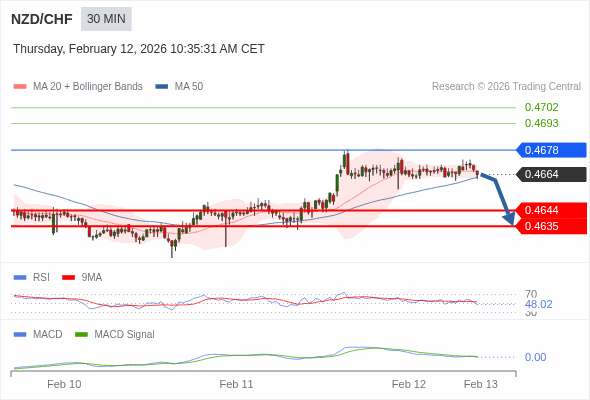590x400 pixels.
Task: Click the Research © 2026 Trading Central credit
Action: [506, 87]
